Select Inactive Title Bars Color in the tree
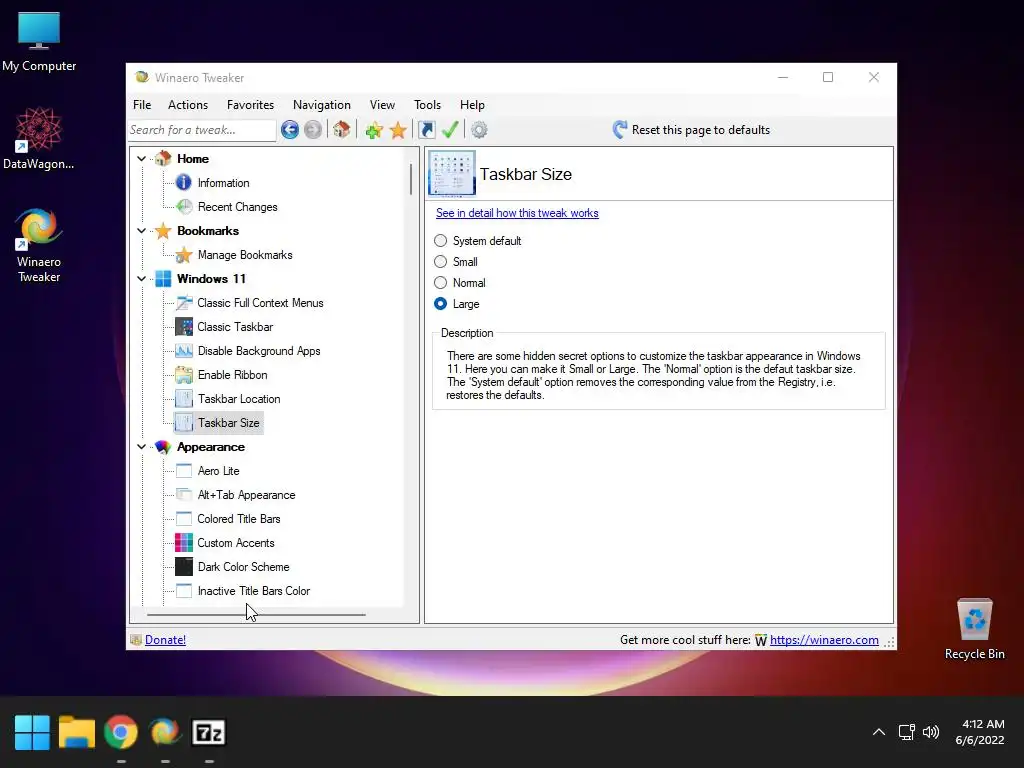The image size is (1024, 768). tap(253, 591)
